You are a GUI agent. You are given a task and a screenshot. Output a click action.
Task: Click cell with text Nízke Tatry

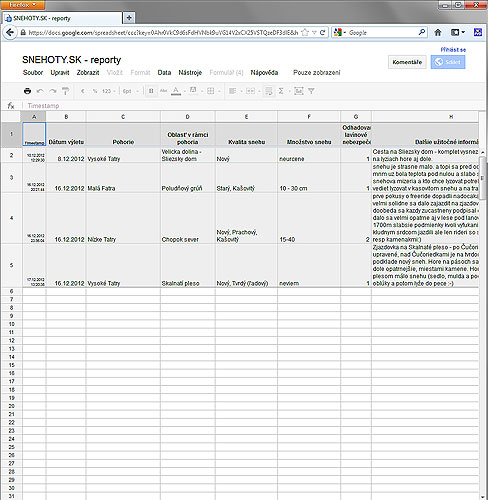pos(123,218)
